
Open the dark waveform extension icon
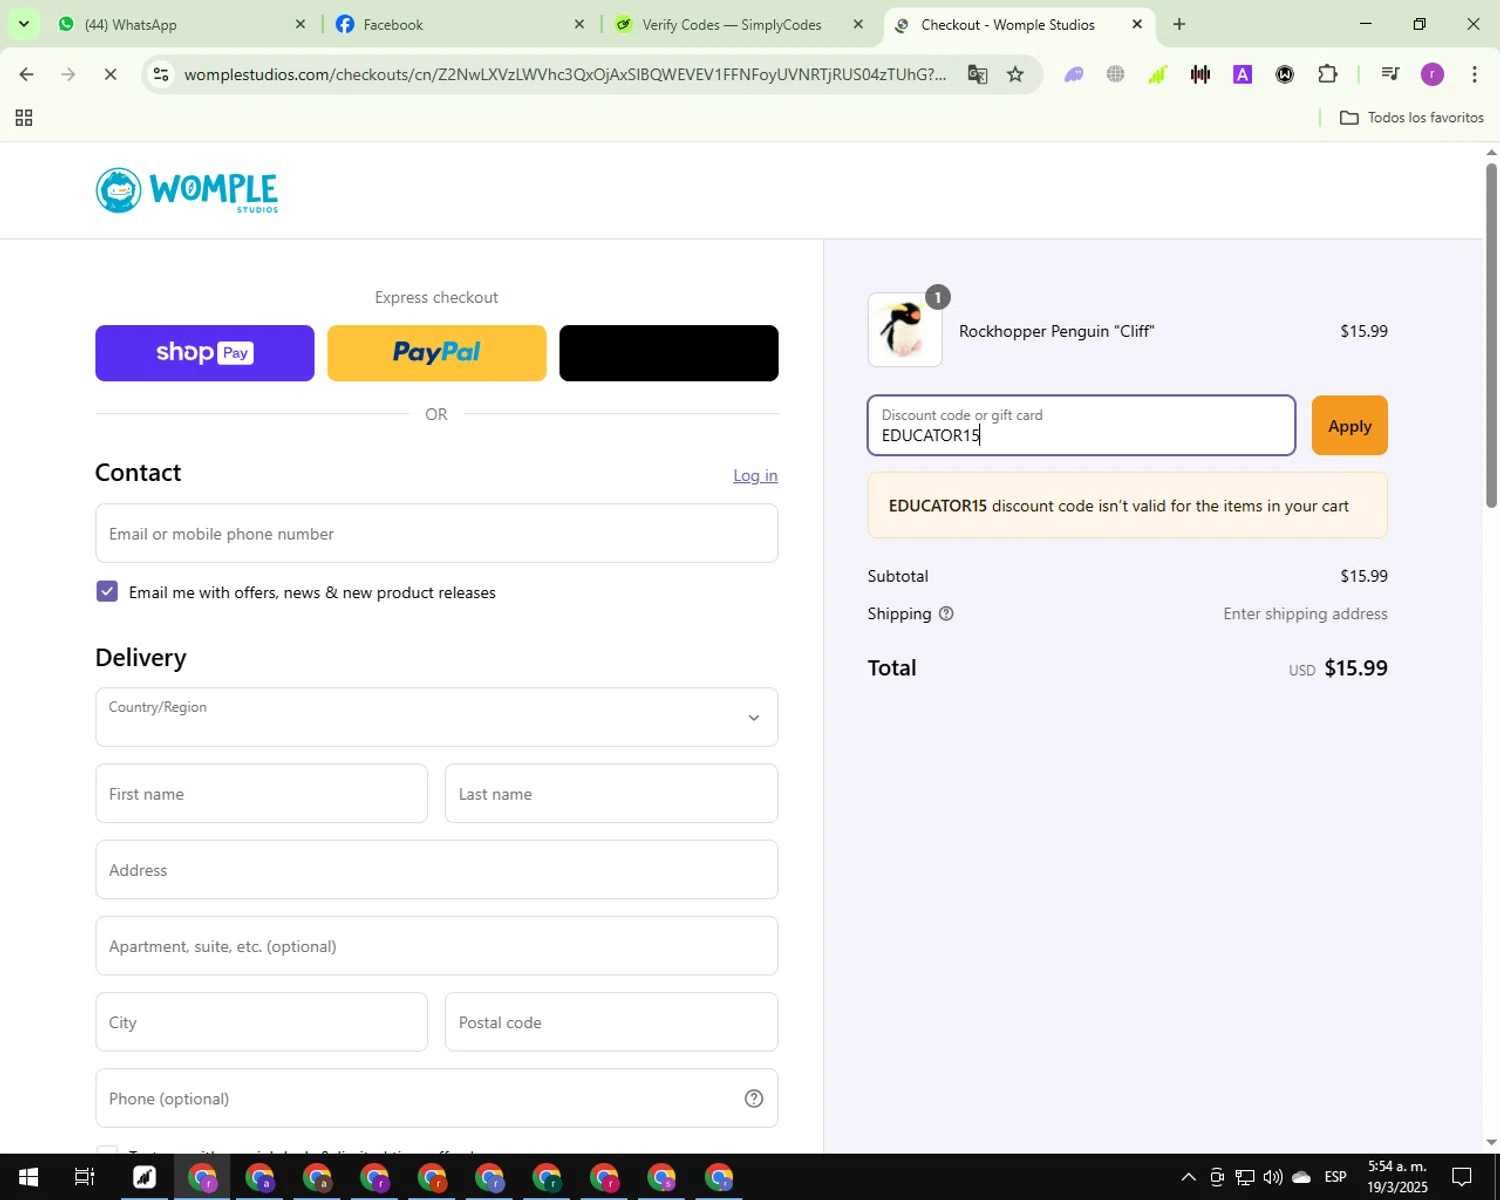point(1200,74)
